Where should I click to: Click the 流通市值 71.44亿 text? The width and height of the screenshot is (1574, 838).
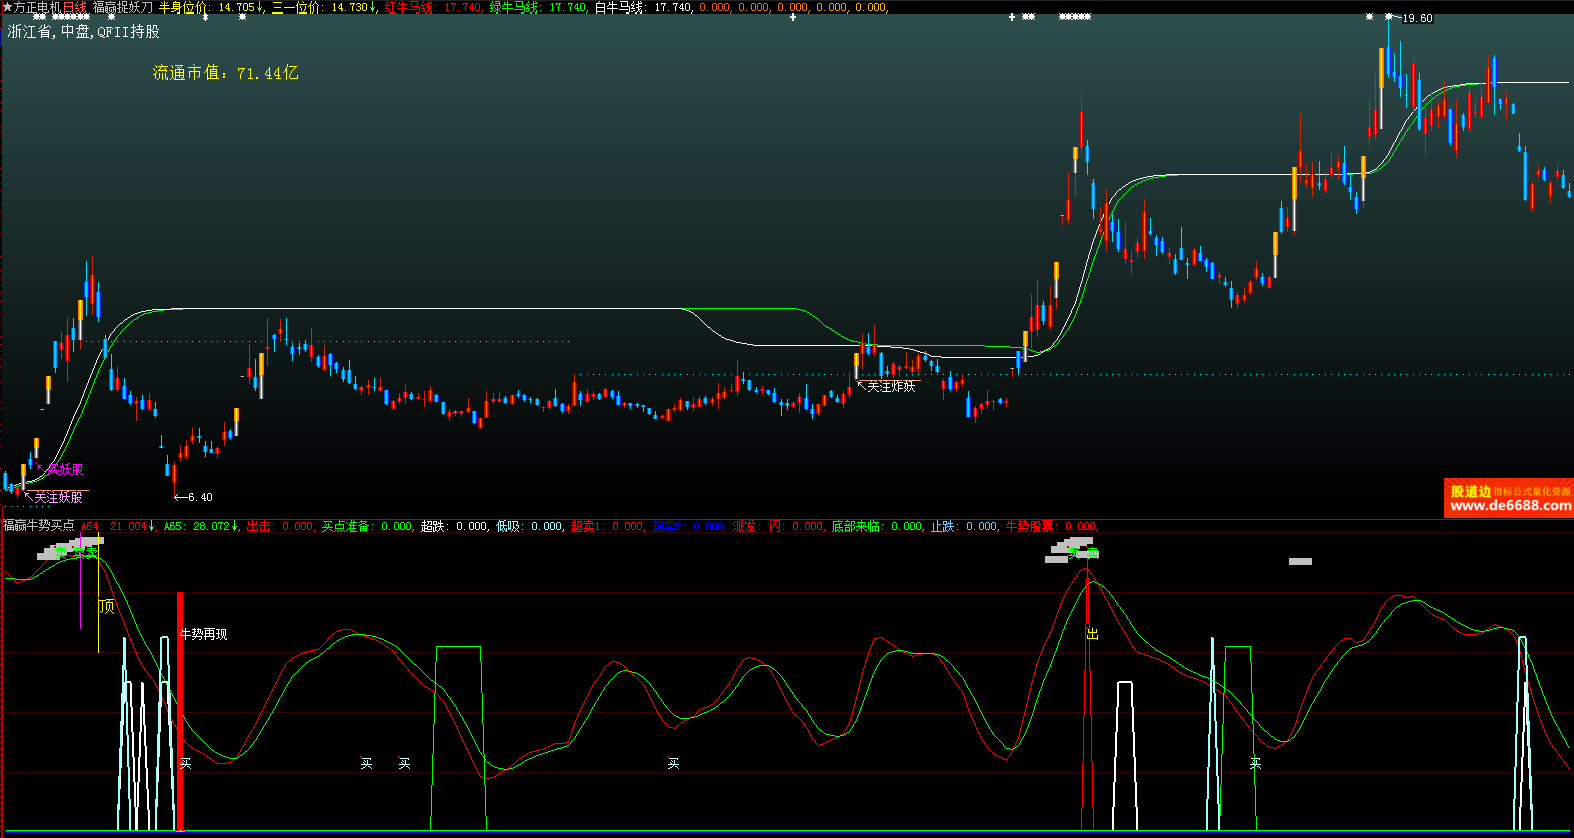[x=225, y=73]
